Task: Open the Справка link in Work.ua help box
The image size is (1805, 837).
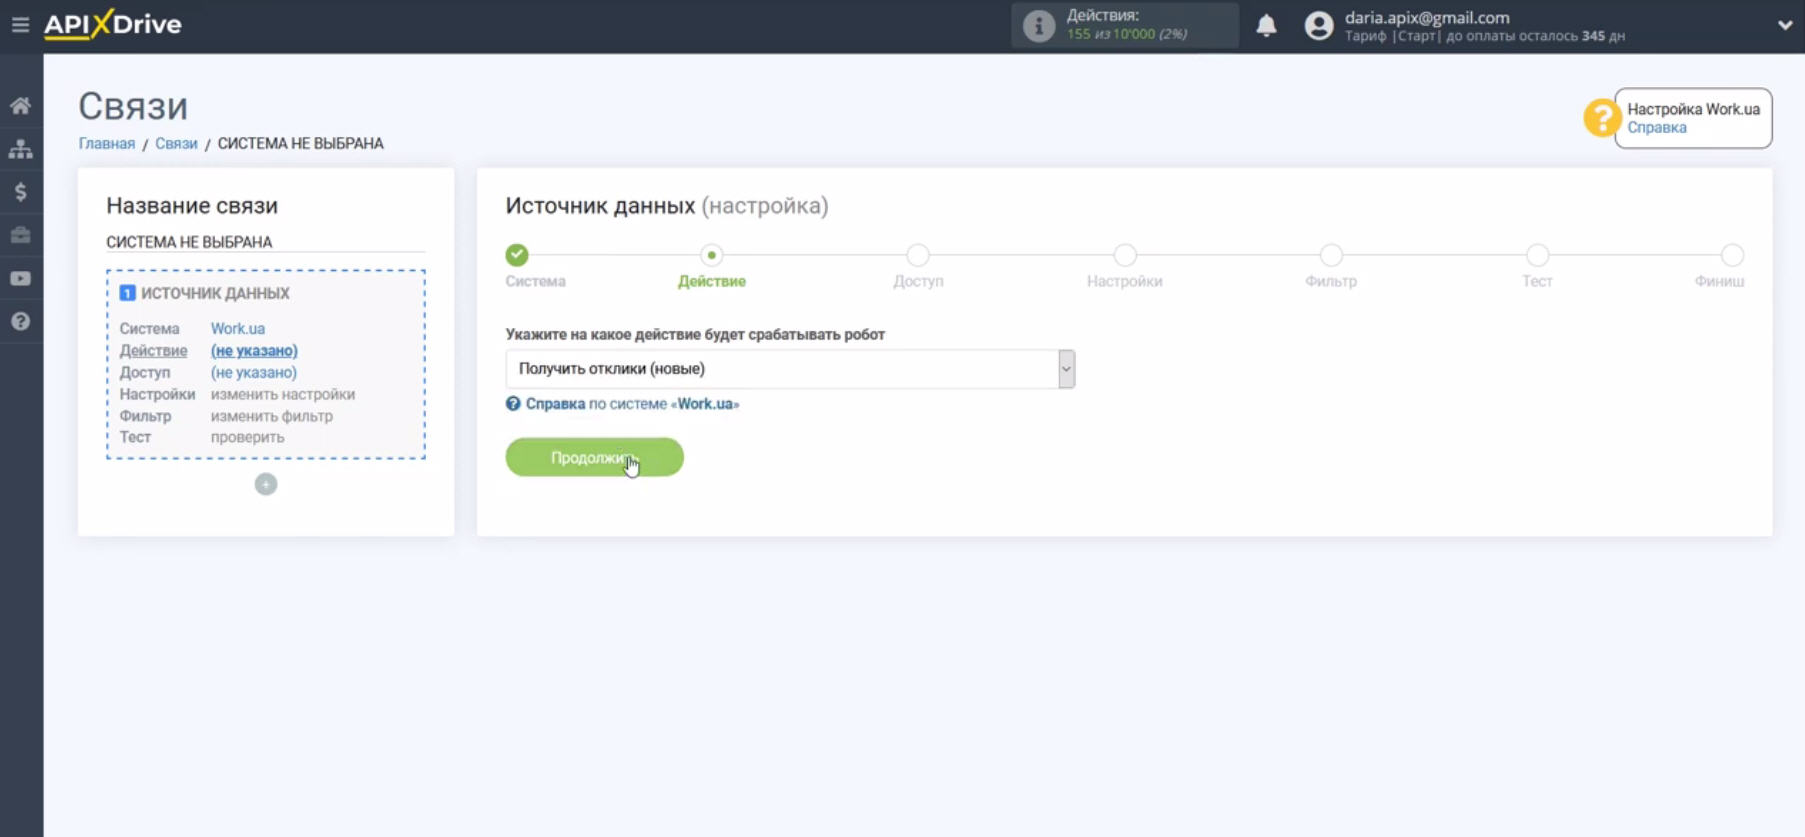Action: point(1656,128)
